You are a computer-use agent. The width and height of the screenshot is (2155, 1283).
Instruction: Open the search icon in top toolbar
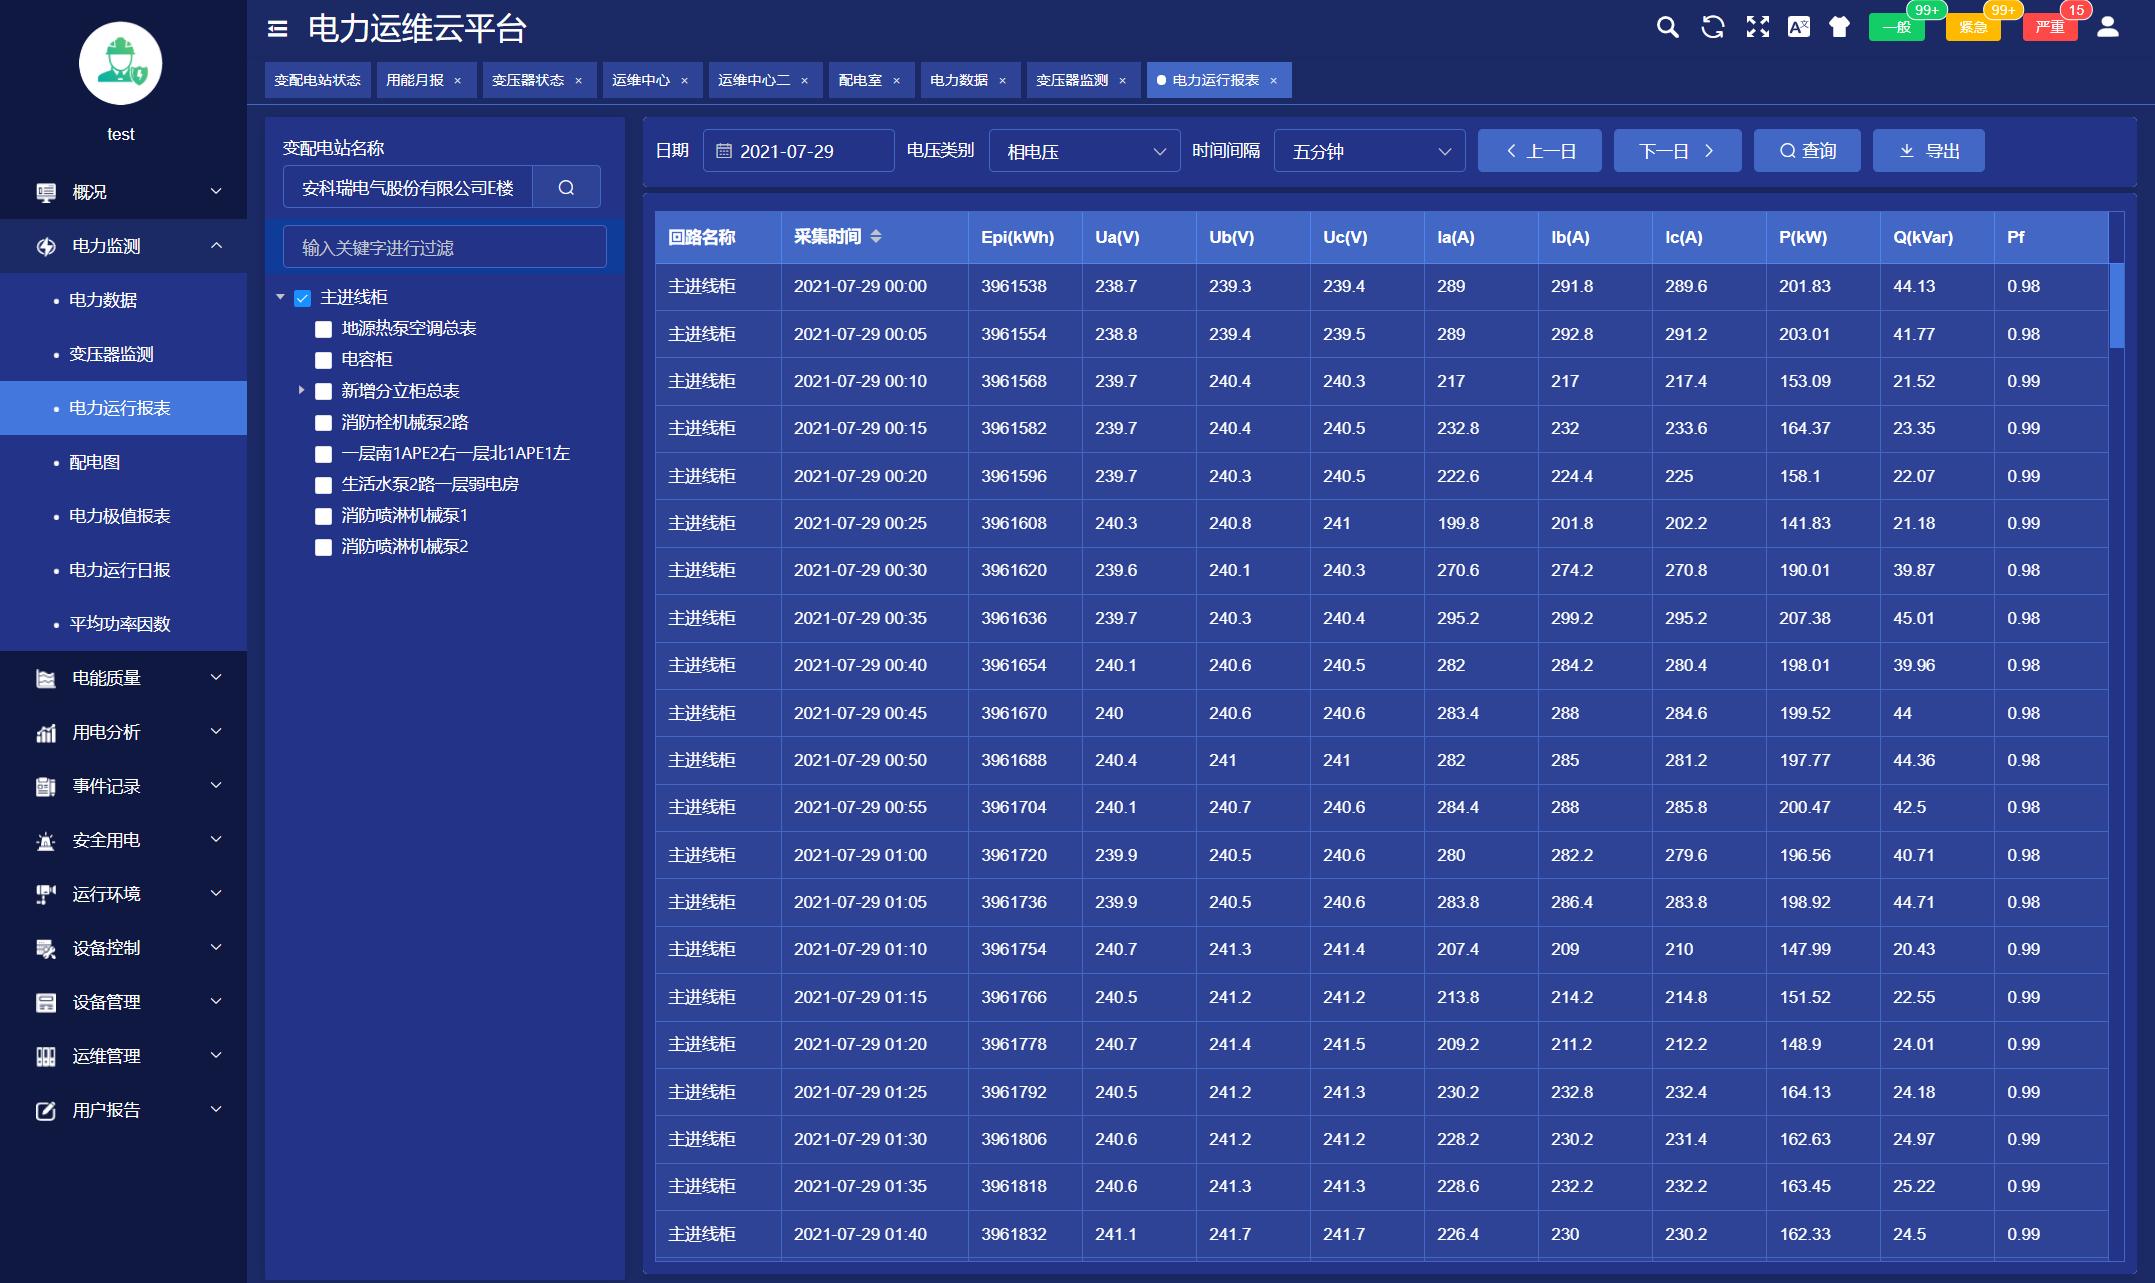pyautogui.click(x=1666, y=28)
